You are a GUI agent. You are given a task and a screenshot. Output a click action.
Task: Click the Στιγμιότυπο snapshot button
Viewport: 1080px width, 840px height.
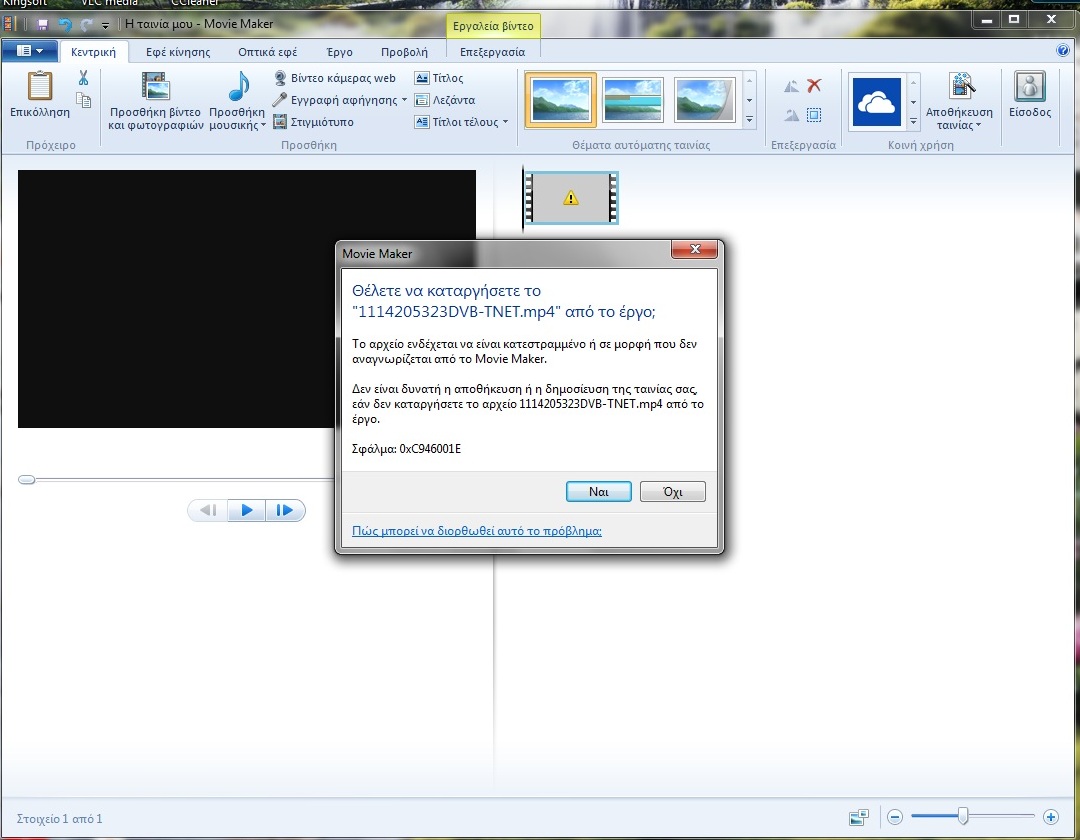point(313,122)
